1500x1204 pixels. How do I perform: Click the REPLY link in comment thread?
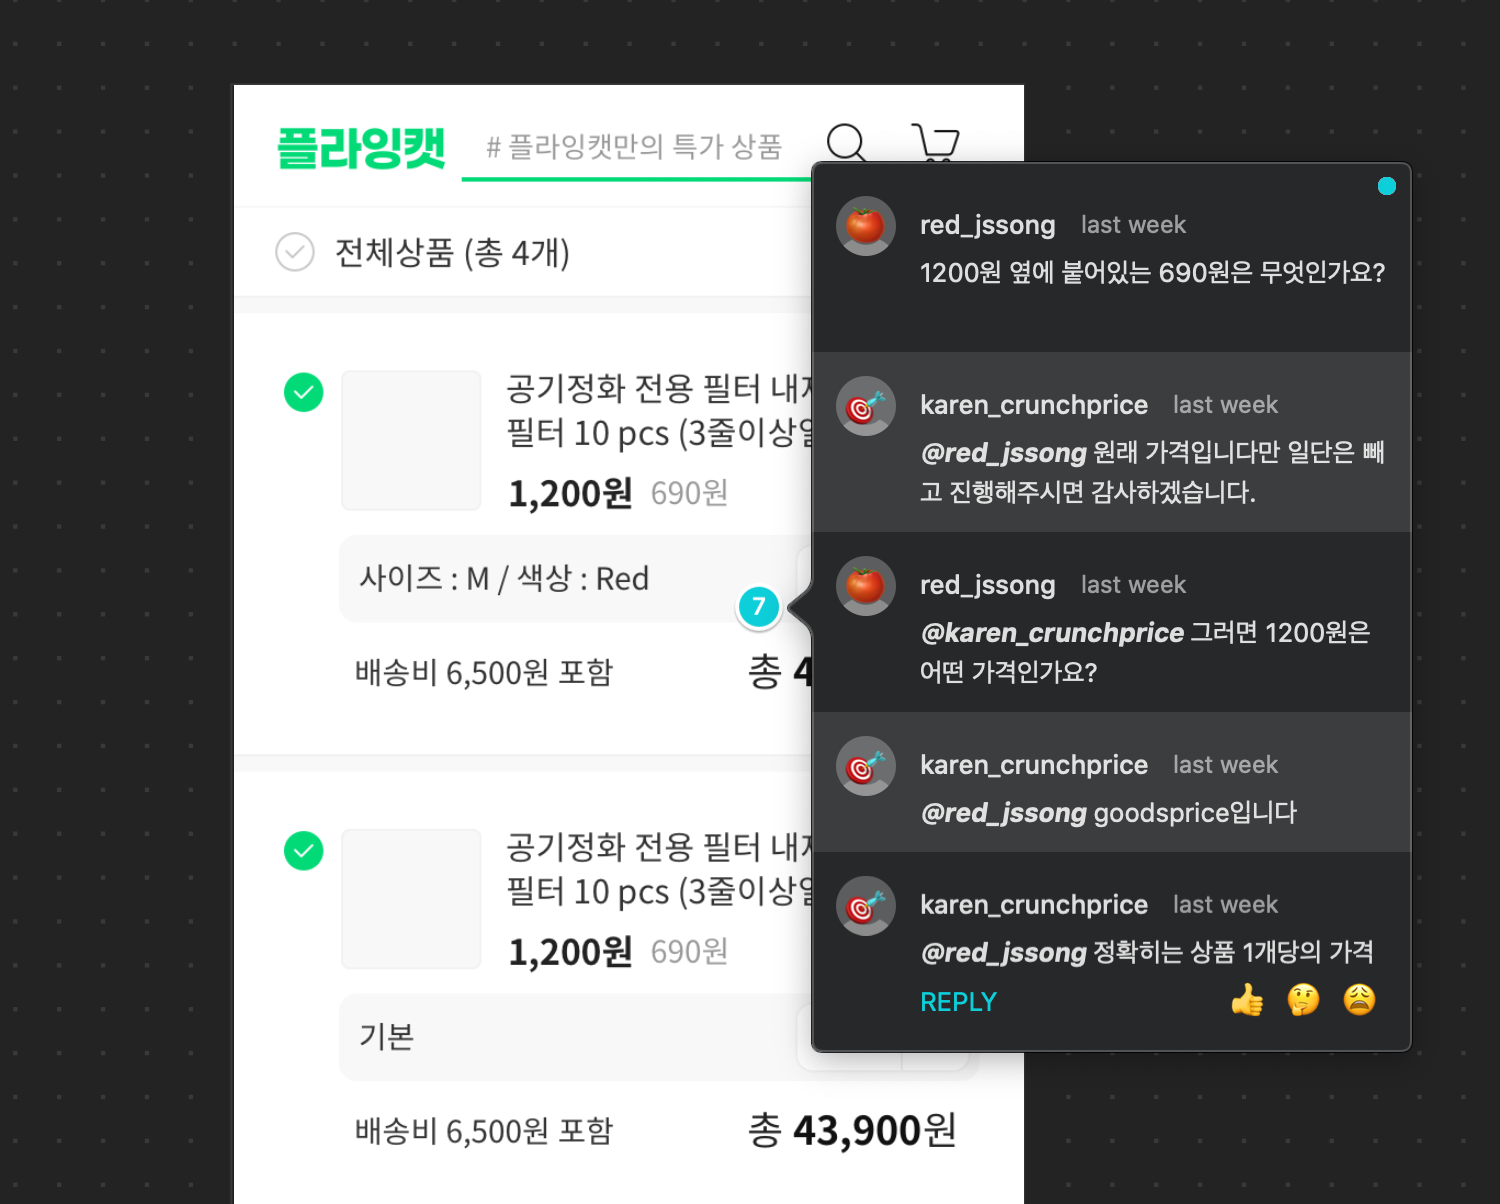[x=958, y=1002]
